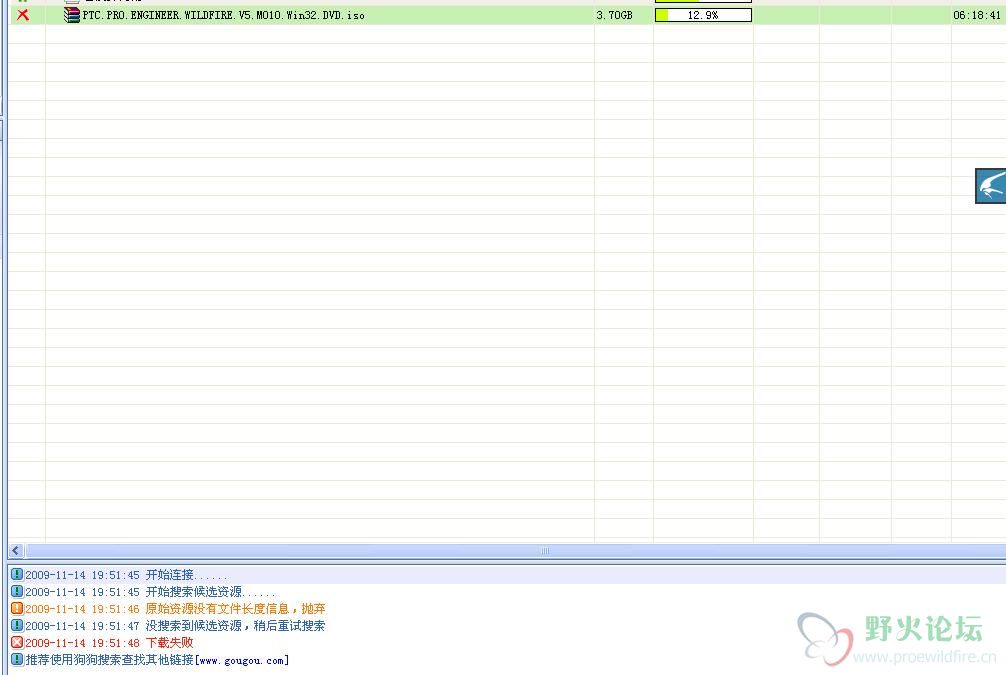The width and height of the screenshot is (1006, 675).
Task: Click the archive file icon beside PTC.PRO.ENGINEER
Action: (72, 15)
